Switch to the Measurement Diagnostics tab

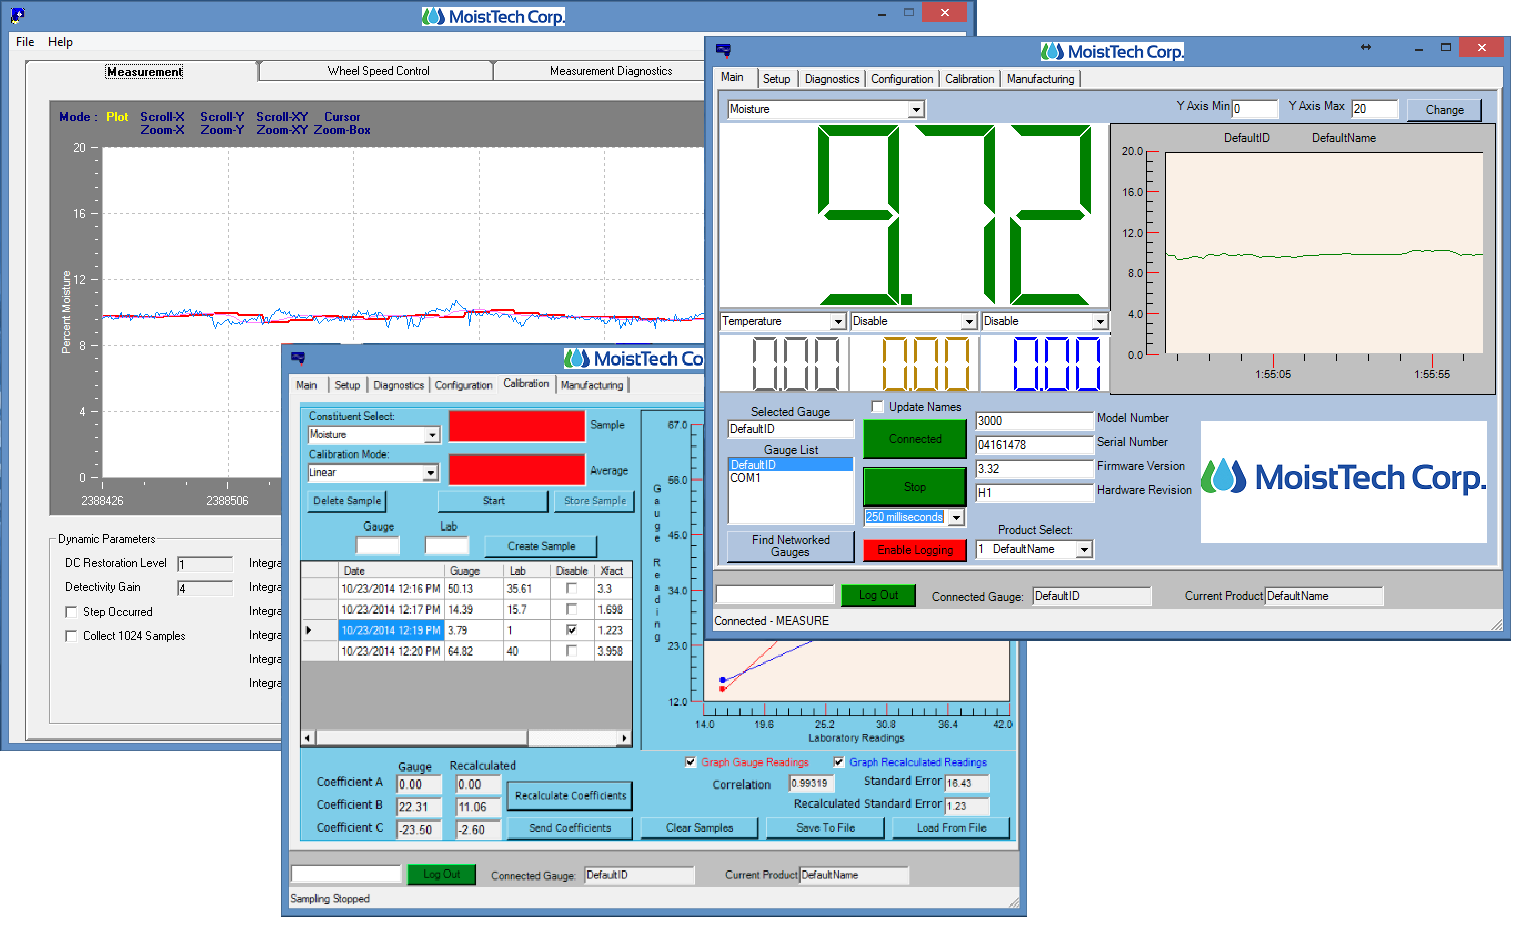[x=611, y=71]
